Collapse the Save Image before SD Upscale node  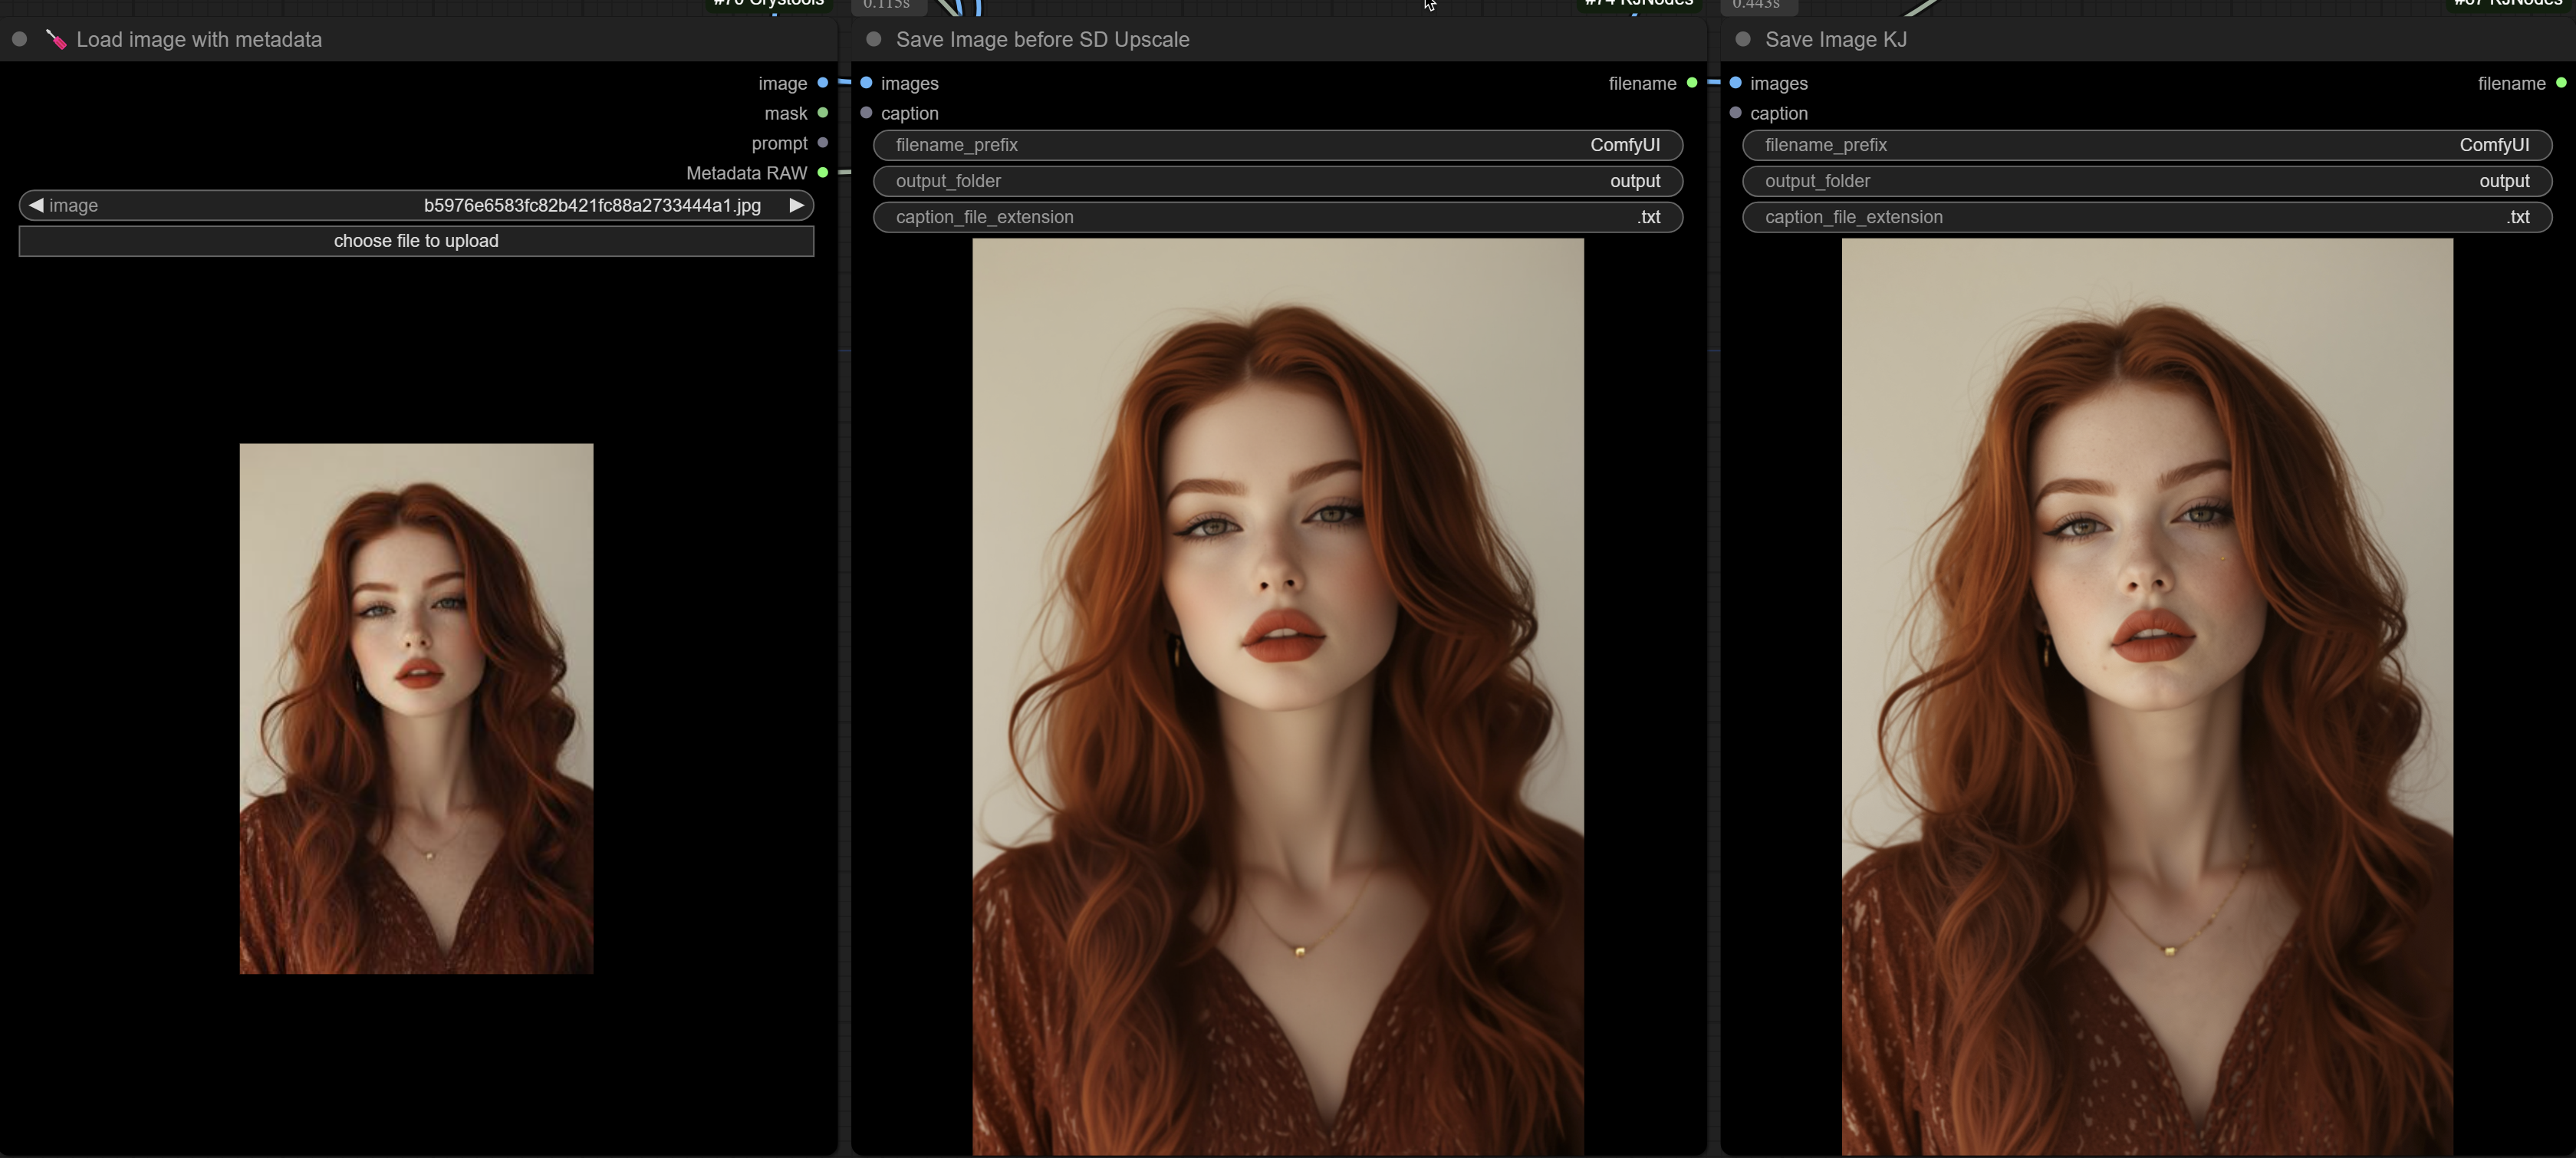(x=873, y=40)
